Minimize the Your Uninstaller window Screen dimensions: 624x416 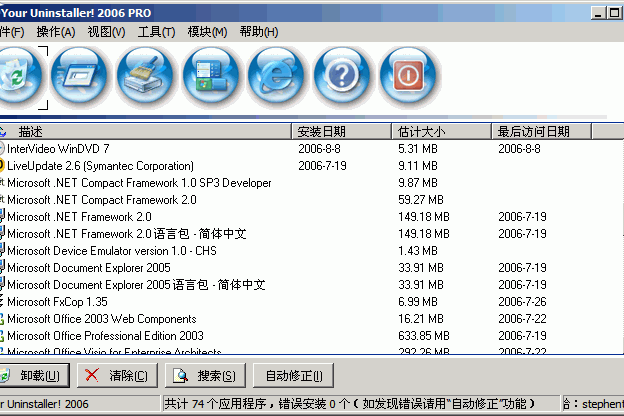[x=598, y=13]
